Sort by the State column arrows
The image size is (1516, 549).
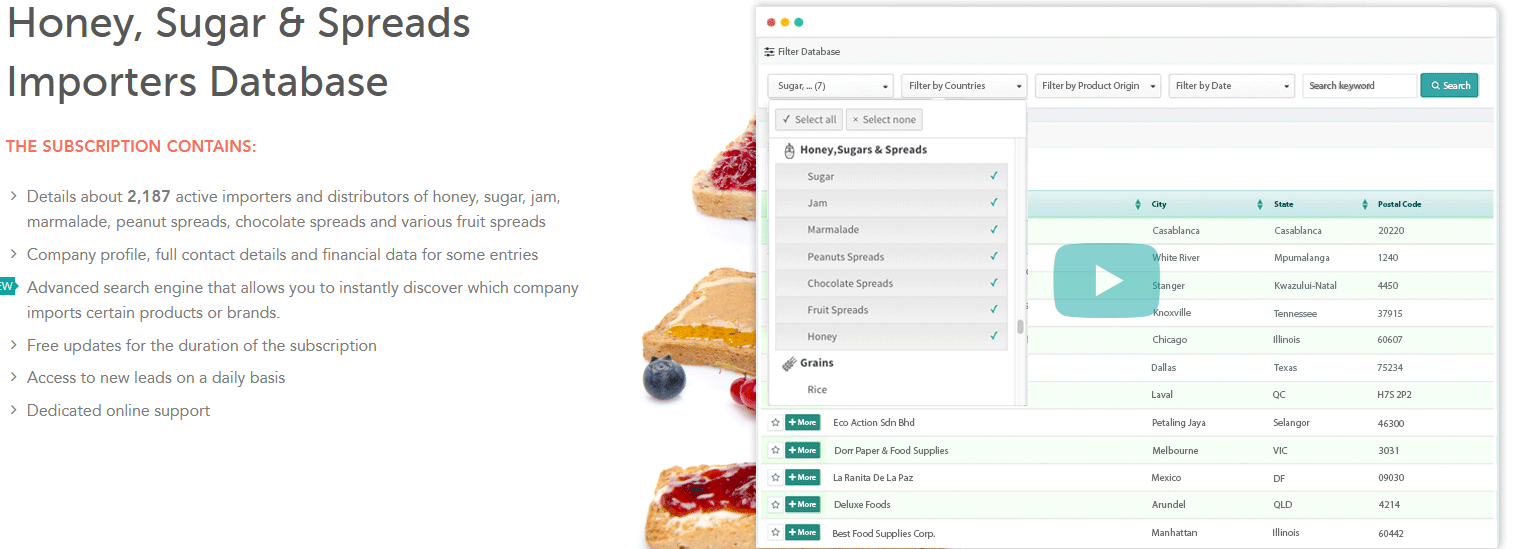1365,205
